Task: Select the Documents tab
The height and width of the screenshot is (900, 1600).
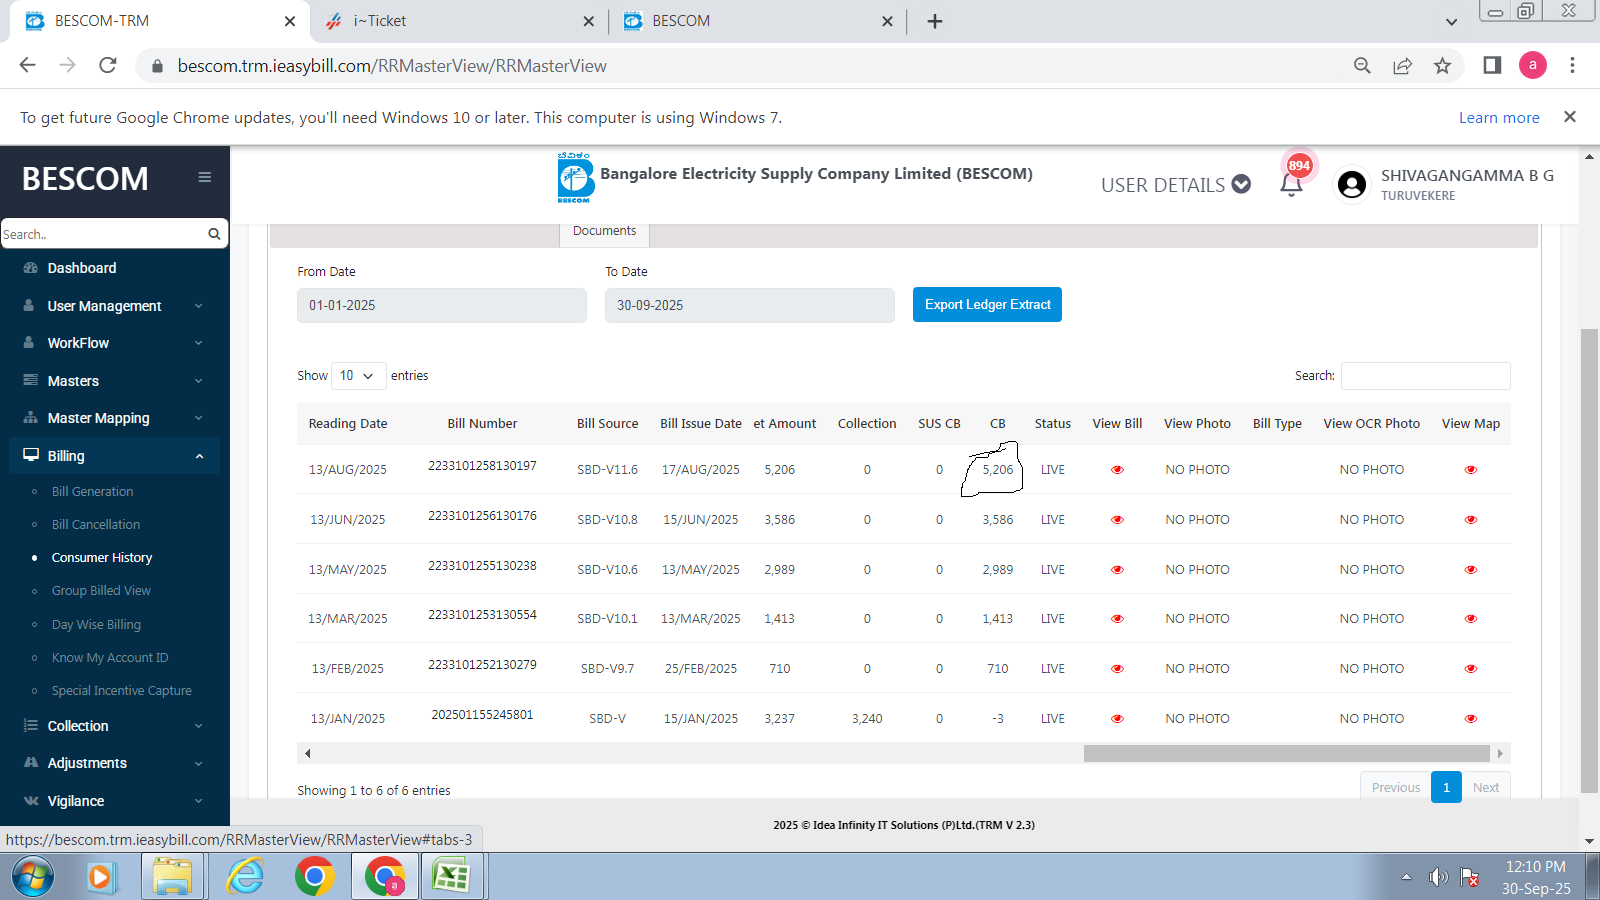Action: click(604, 231)
